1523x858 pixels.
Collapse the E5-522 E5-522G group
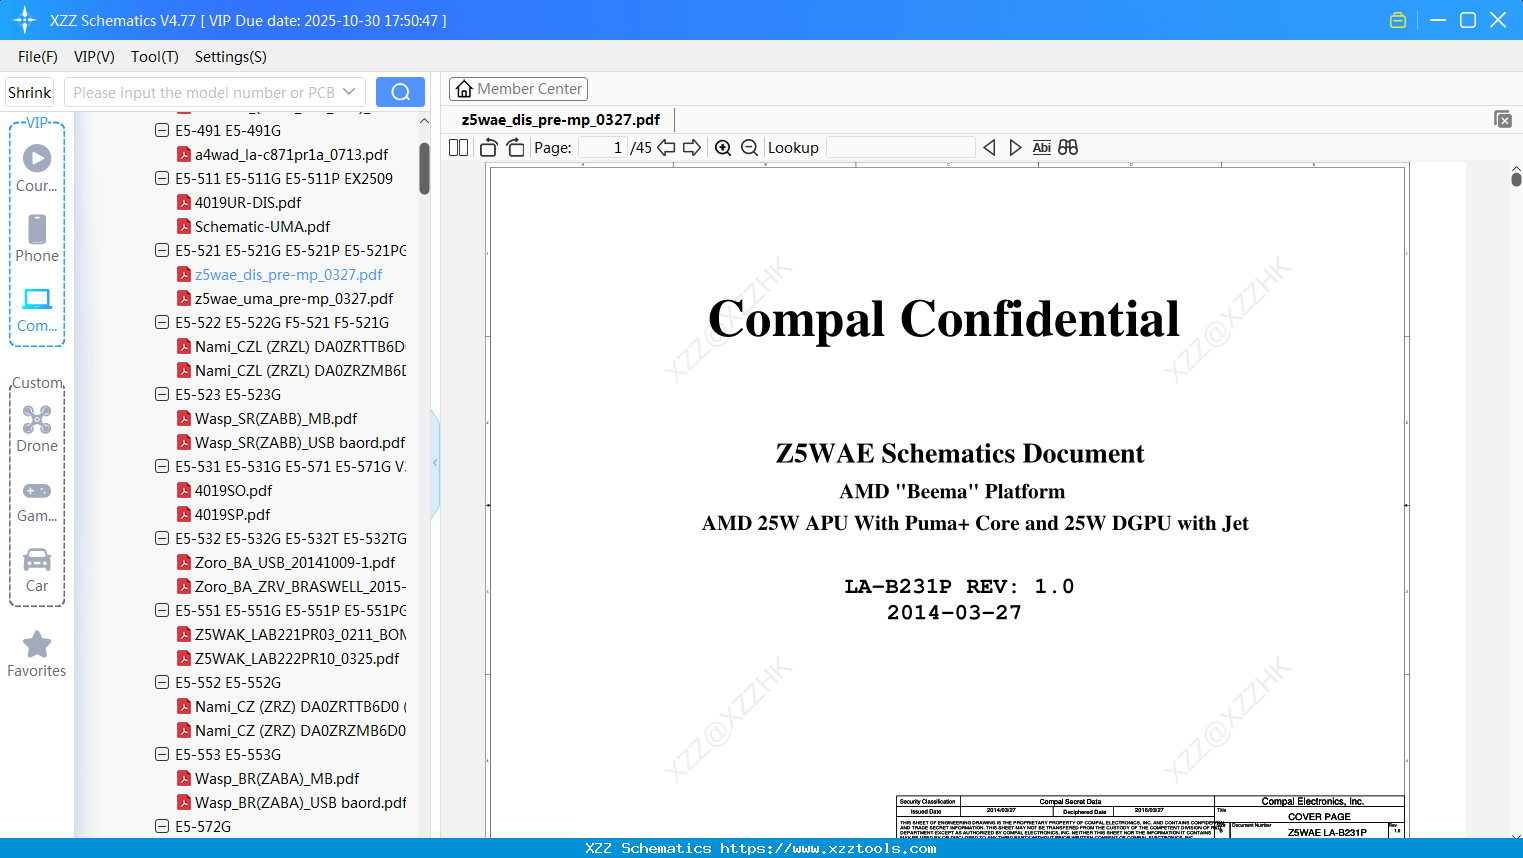click(162, 322)
